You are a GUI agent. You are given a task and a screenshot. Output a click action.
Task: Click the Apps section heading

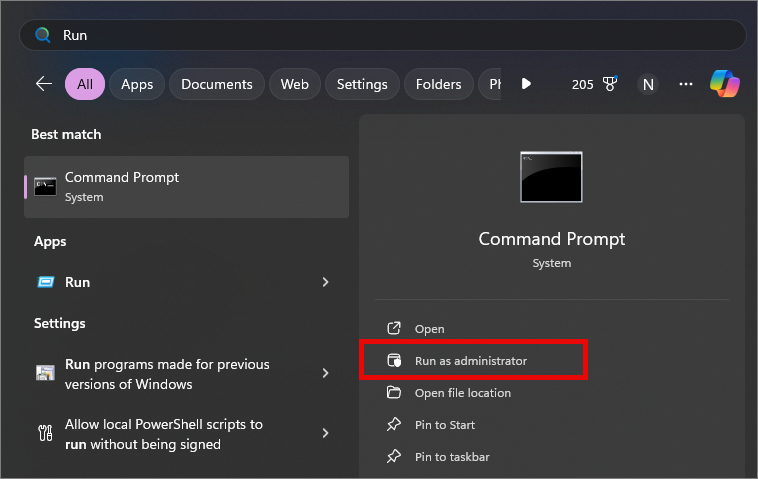click(50, 242)
